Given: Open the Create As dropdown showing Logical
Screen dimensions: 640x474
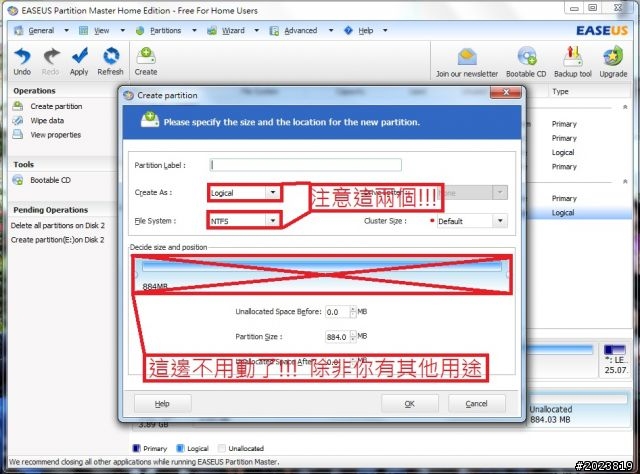Looking at the screenshot, I should tap(273, 192).
